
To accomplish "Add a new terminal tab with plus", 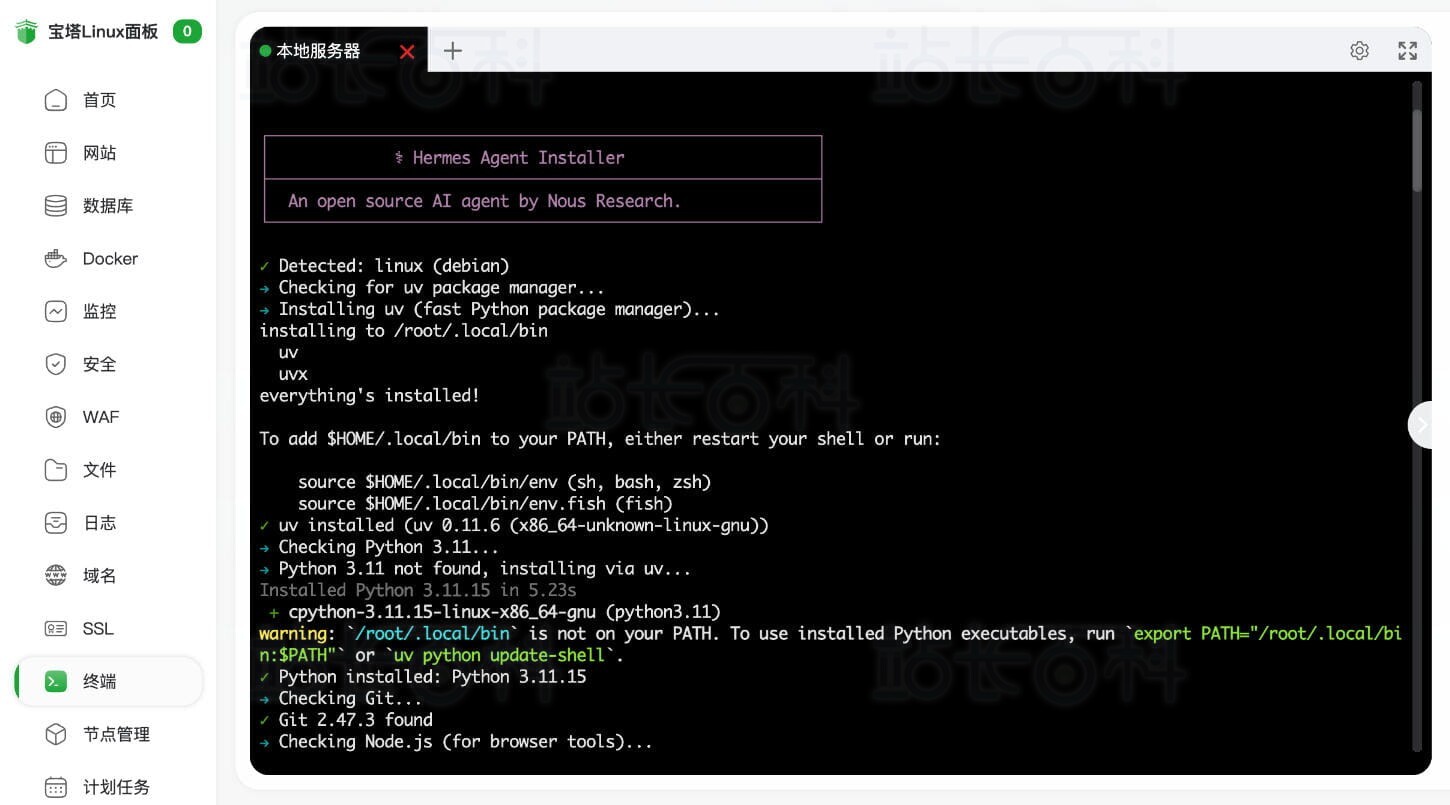I will point(453,51).
